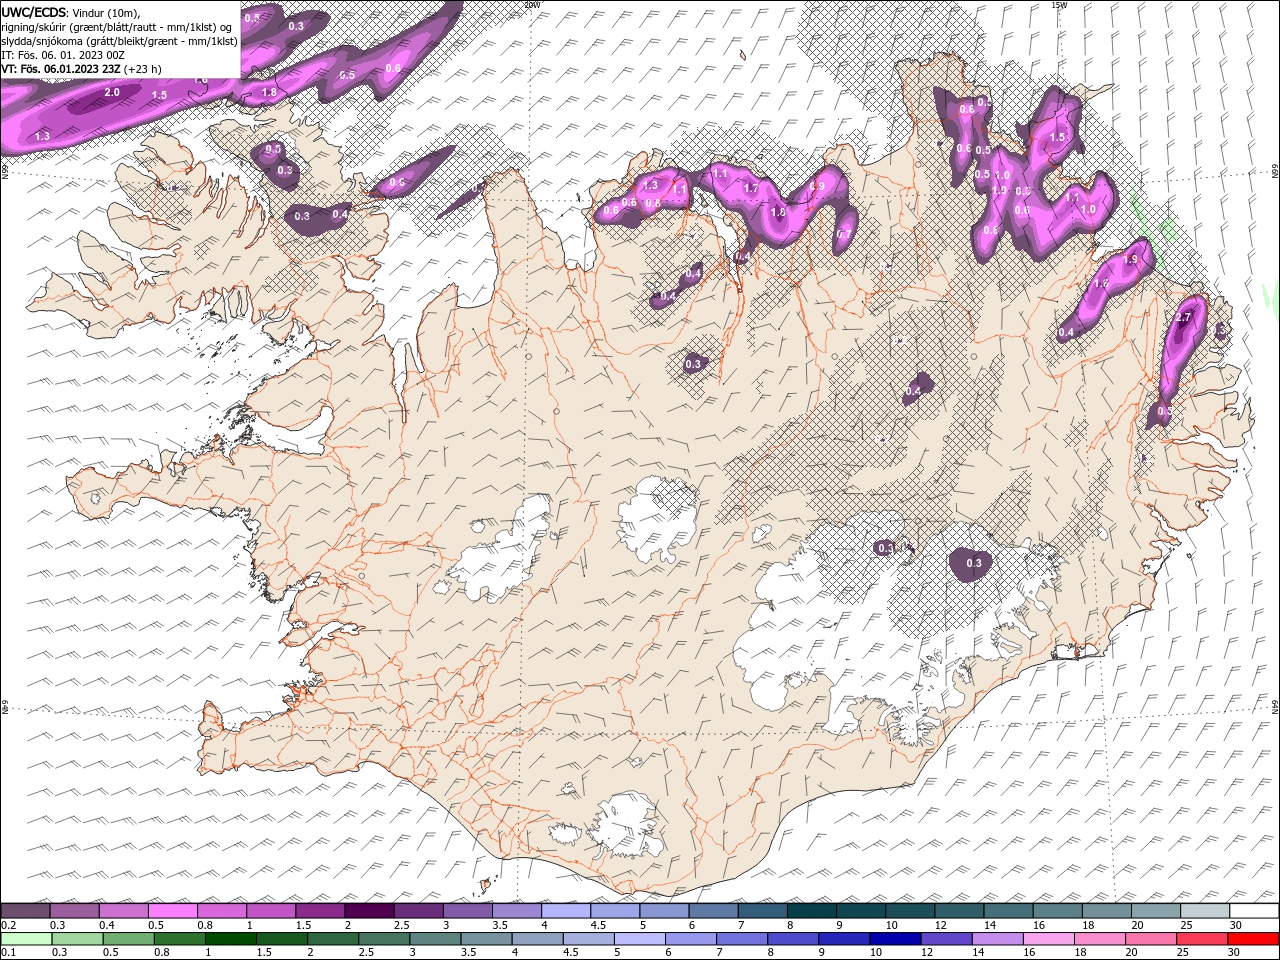Choose the dusky purple 0.2 swatch starting the upper row
Screen dimensions: 1280x960
(26, 911)
